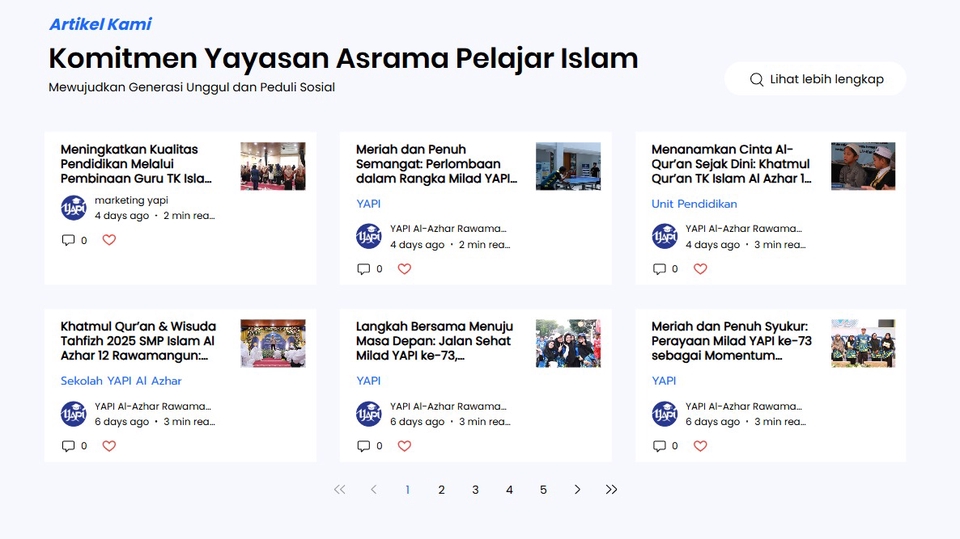Viewport: 960px width, 539px height.
Task: Click the Khatmul Qur'an Wisuda Tahfizh thumbnail
Action: pyautogui.click(x=272, y=343)
